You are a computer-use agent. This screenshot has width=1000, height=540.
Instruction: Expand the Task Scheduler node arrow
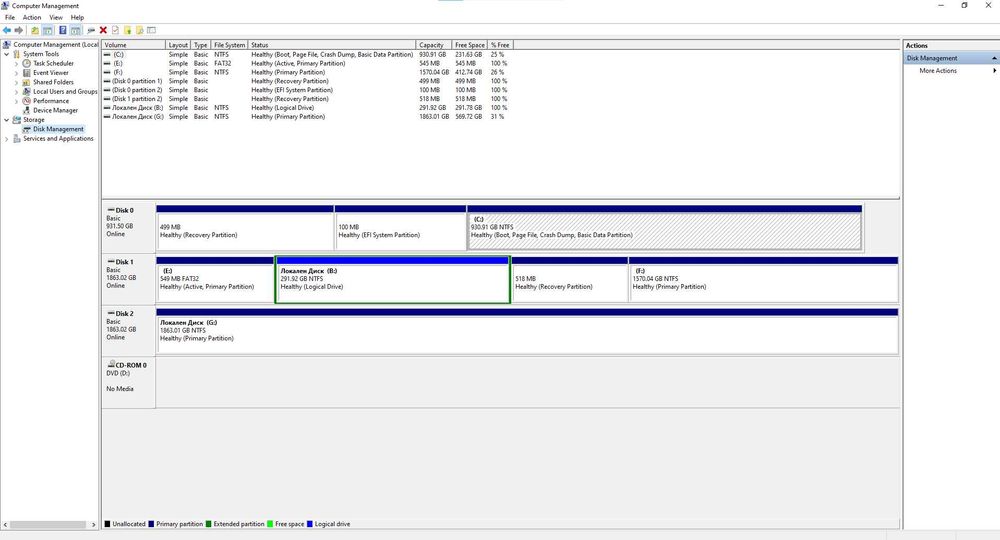[17, 64]
